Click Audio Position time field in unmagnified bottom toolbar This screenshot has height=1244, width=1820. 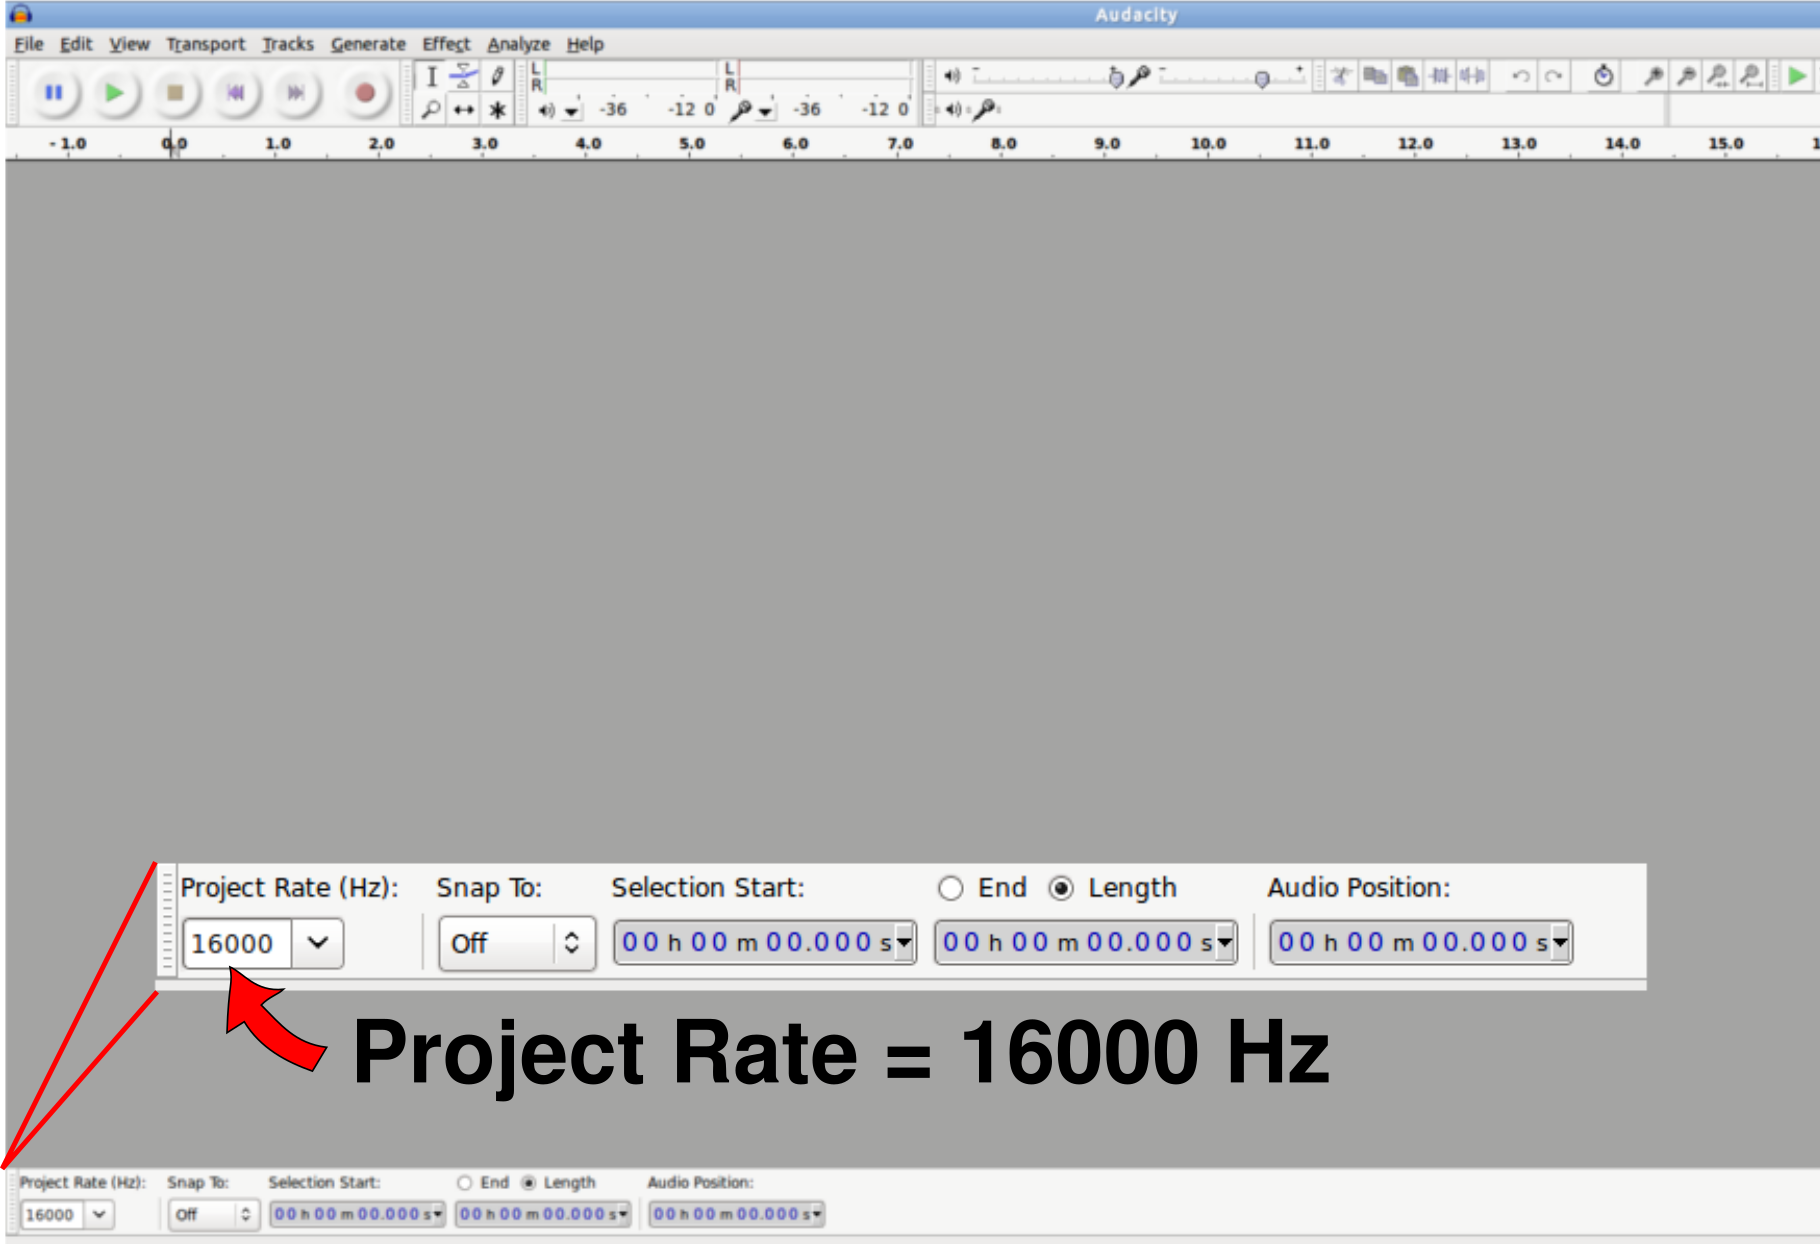pos(736,1214)
